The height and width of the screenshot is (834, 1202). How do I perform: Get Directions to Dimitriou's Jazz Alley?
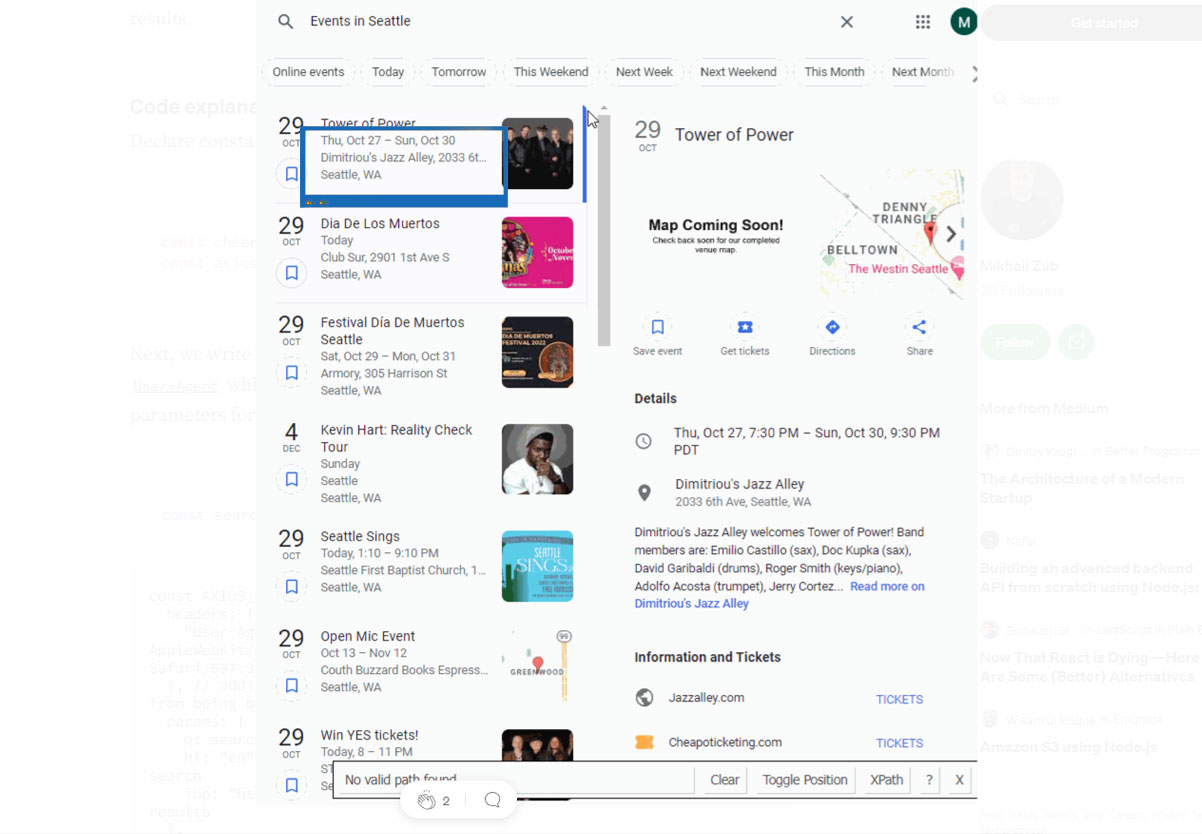click(x=832, y=326)
